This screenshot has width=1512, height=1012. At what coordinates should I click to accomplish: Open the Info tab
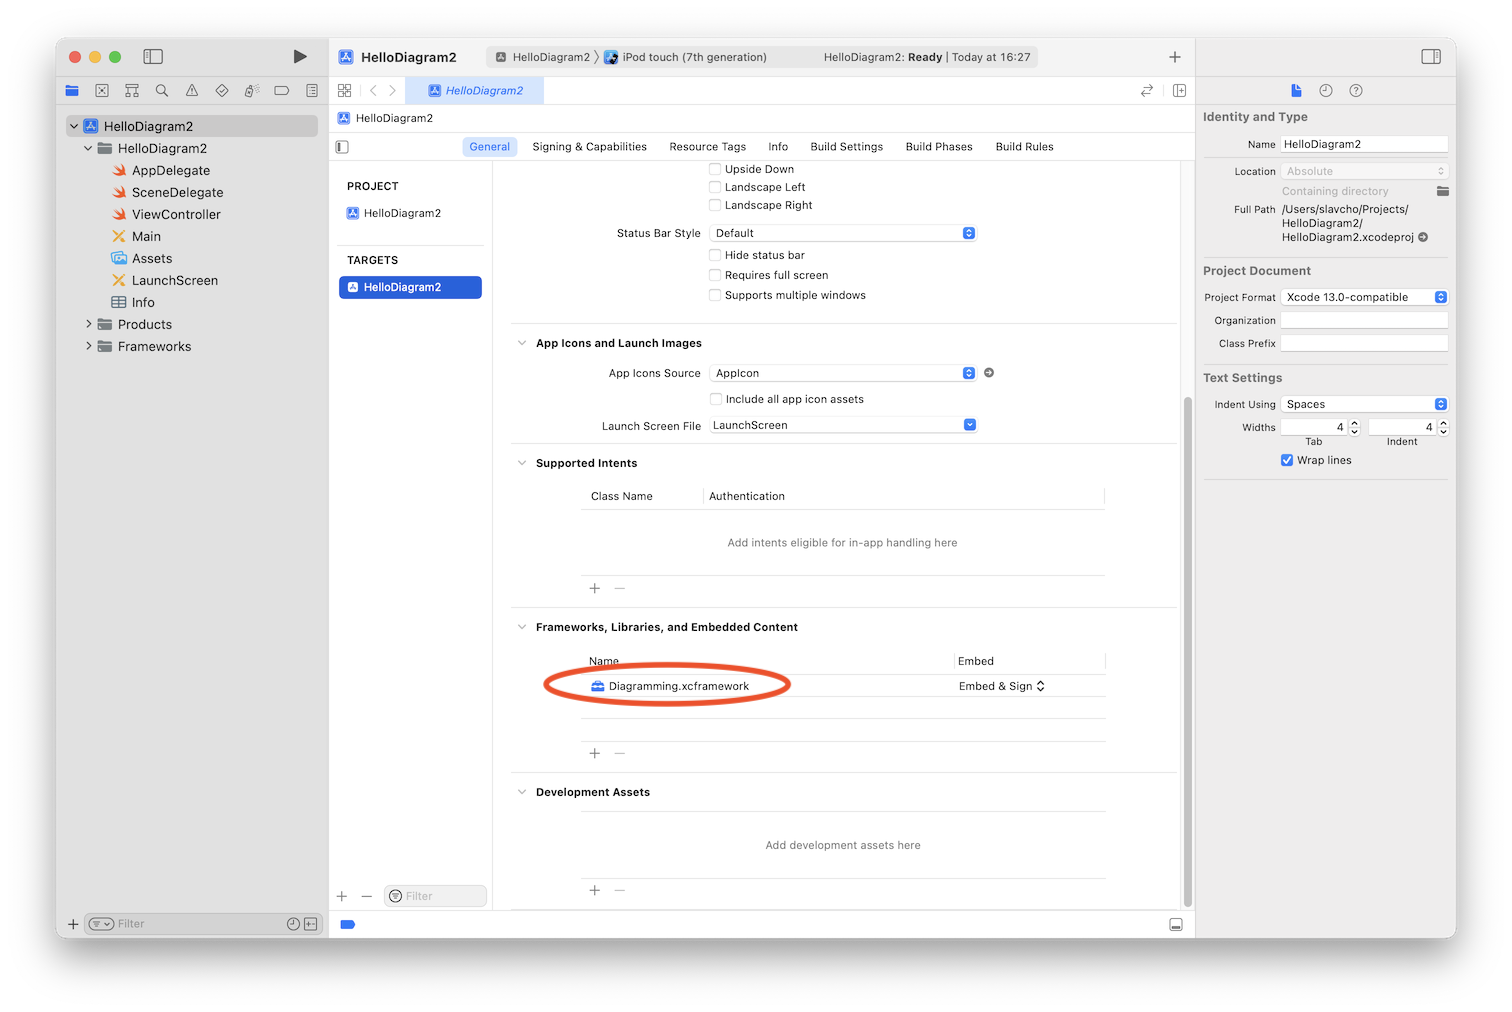778,147
